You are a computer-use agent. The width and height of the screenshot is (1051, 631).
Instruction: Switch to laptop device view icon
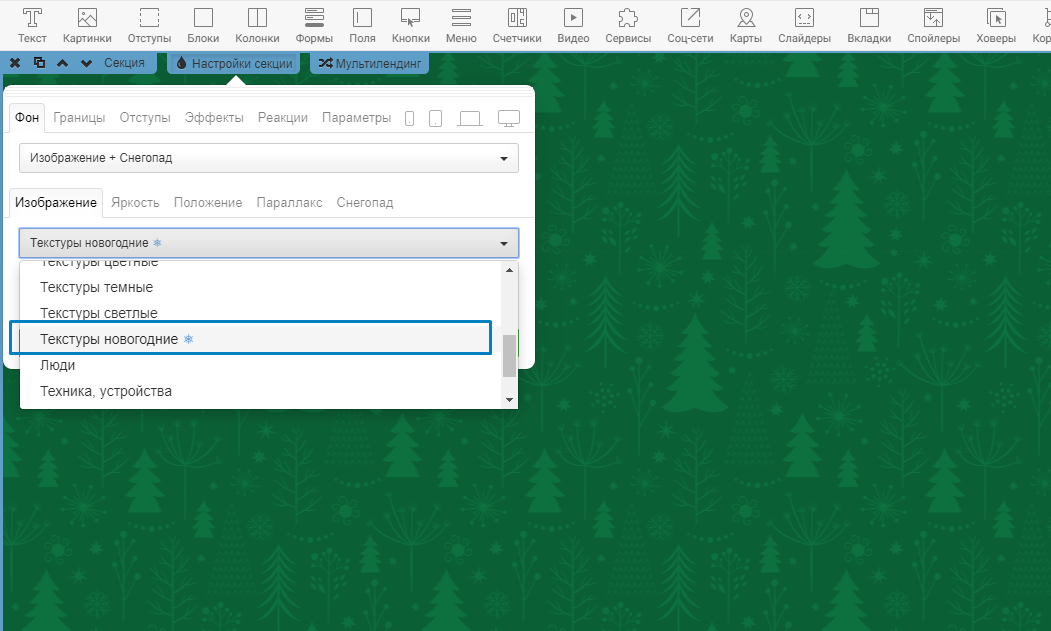point(470,118)
